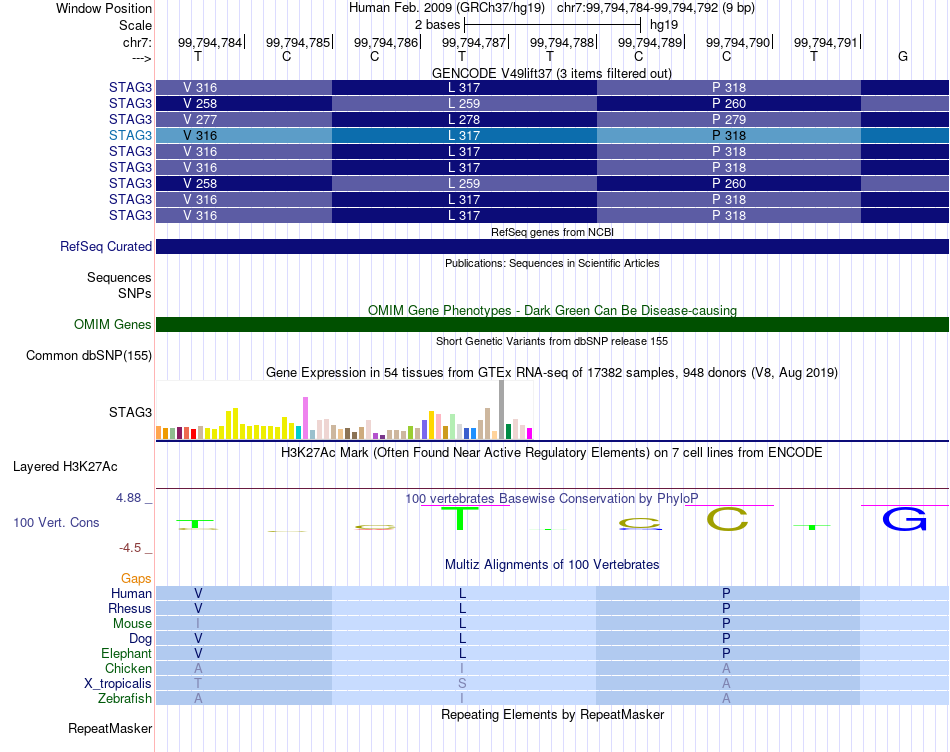Open the H3K27Ac Mark track title

coord(551,453)
